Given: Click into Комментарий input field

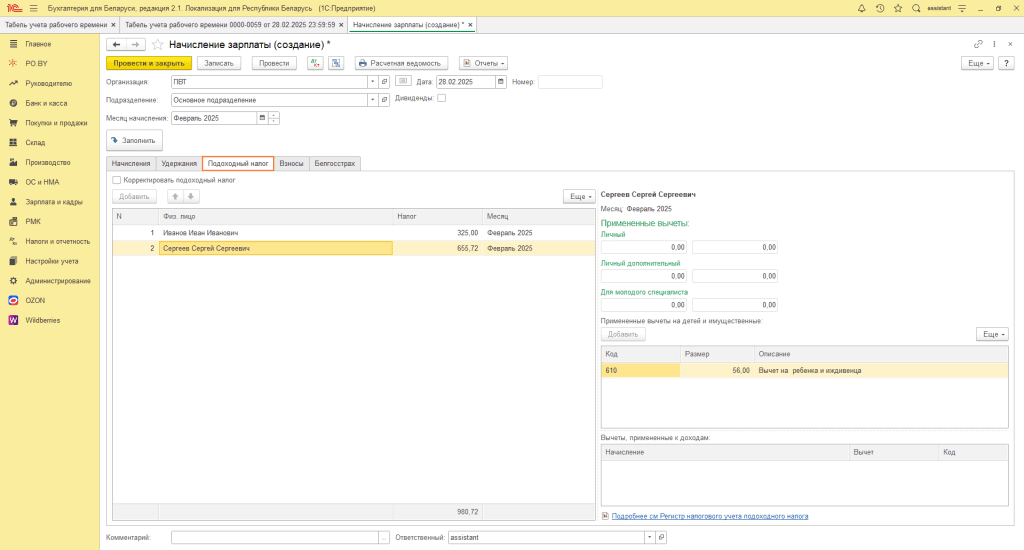Looking at the screenshot, I should 275,537.
